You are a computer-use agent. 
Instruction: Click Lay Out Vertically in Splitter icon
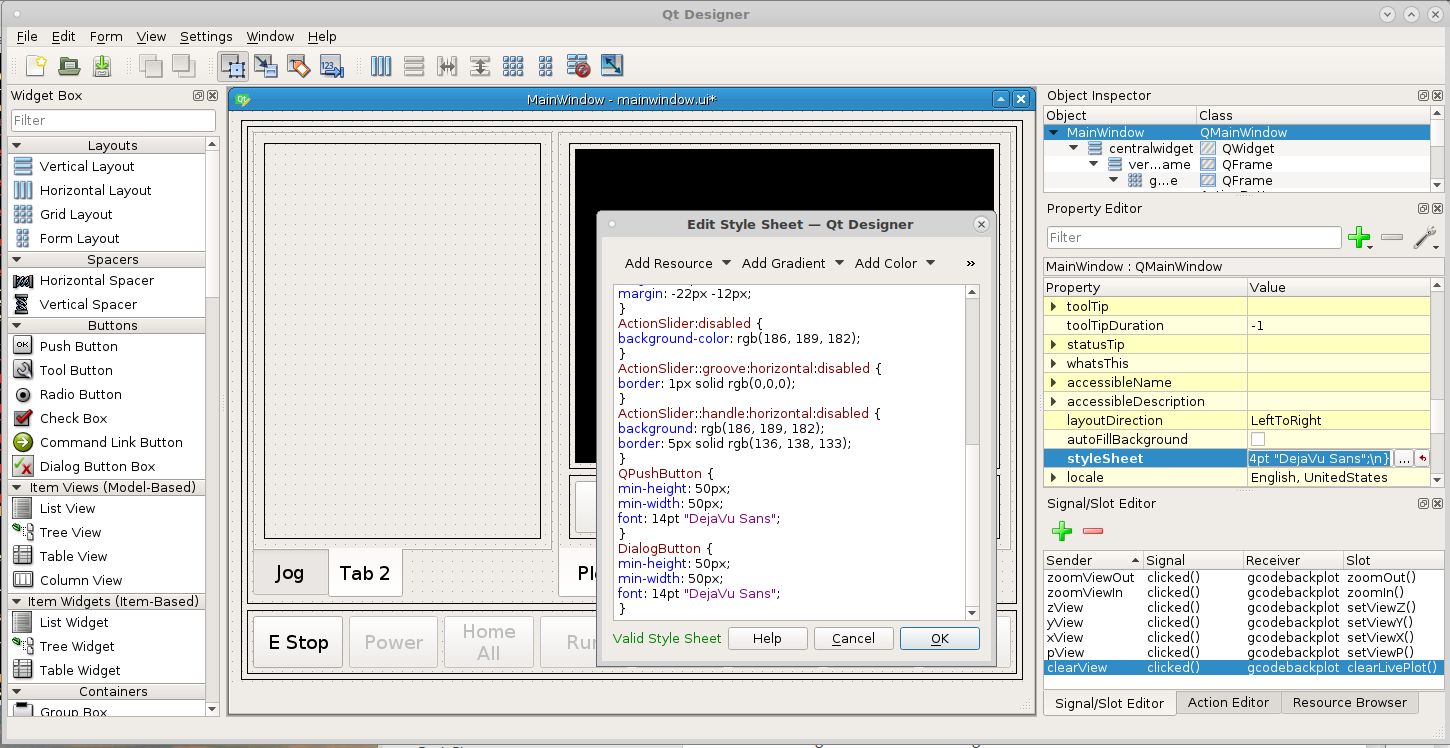(x=480, y=66)
